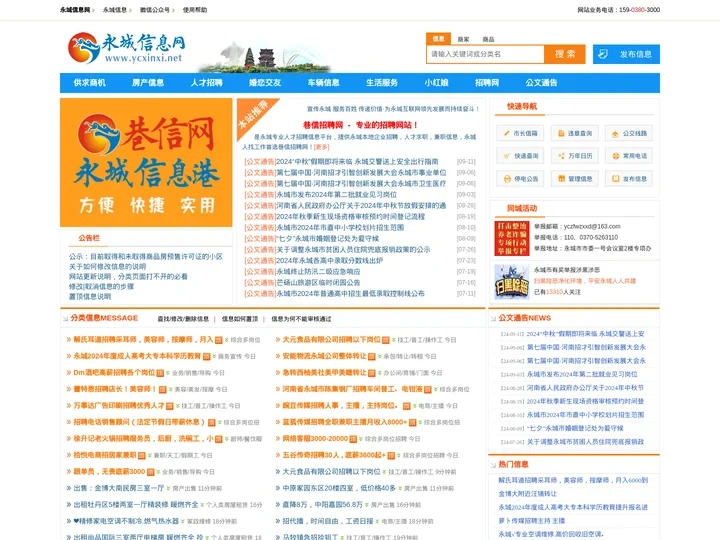The image size is (720, 540).
Task: Open 招聘网 in the navigation bar
Action: point(487,83)
